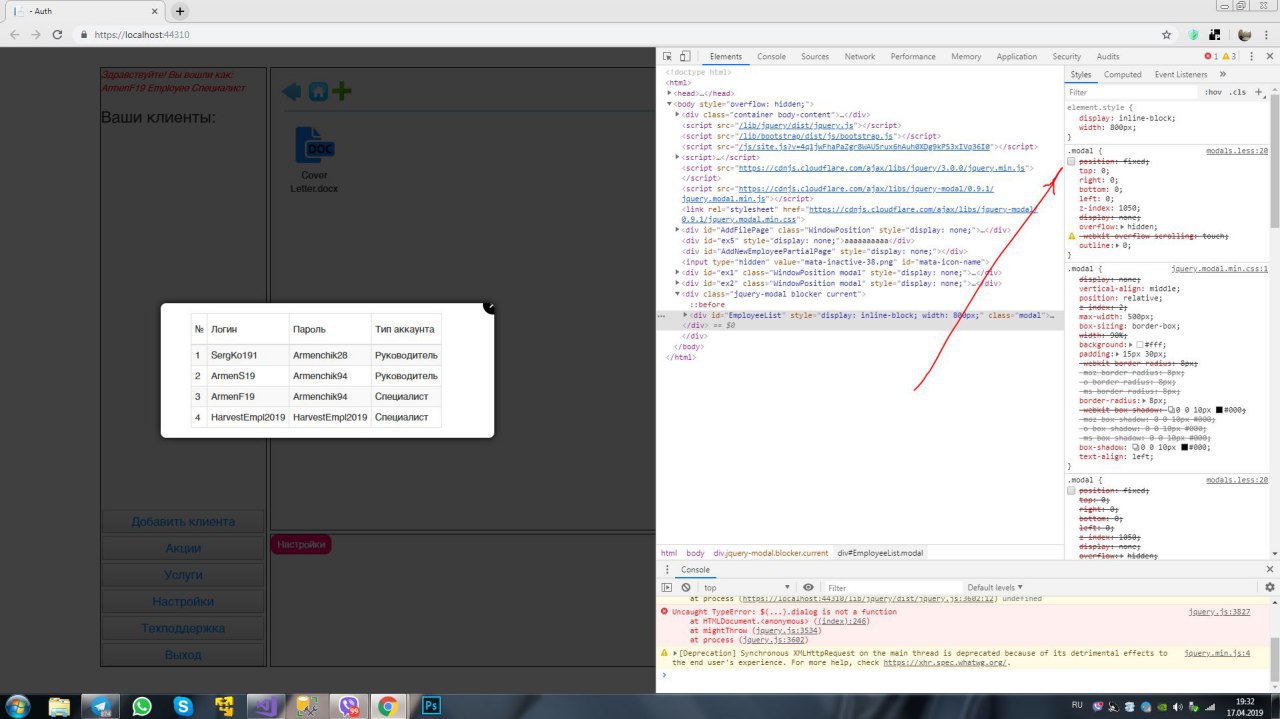Viewport: 1280px width, 719px height.
Task: Switch to the Console tab
Action: (771, 57)
